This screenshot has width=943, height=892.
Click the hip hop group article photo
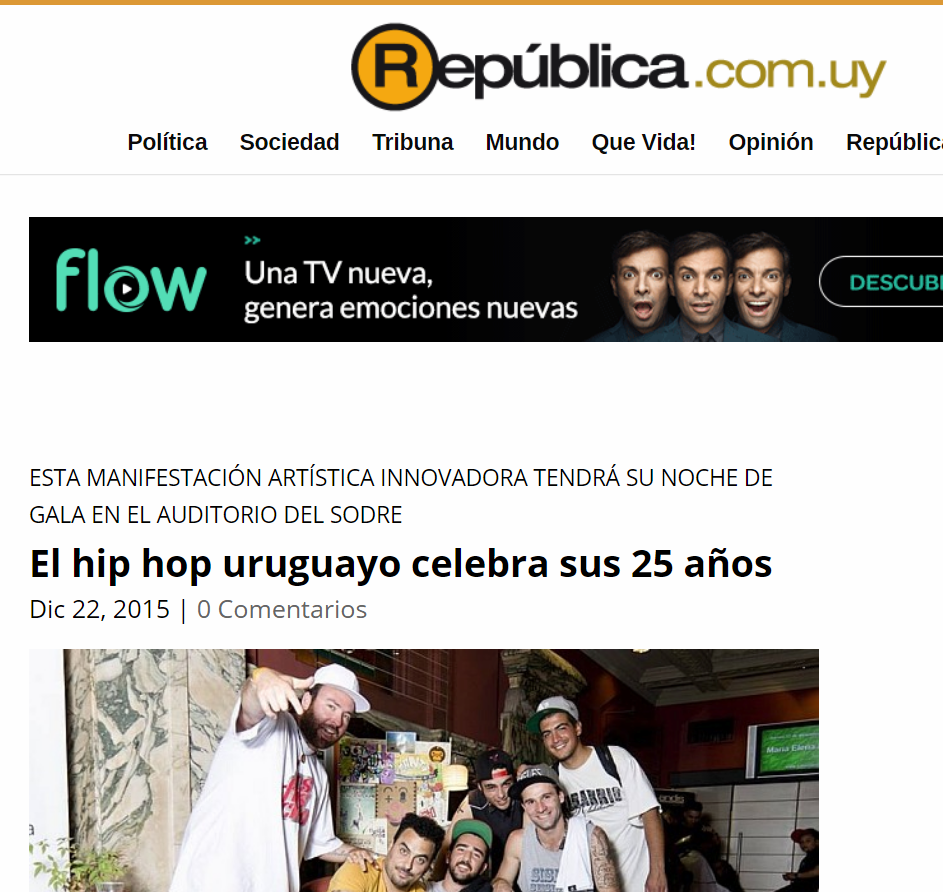(424, 771)
